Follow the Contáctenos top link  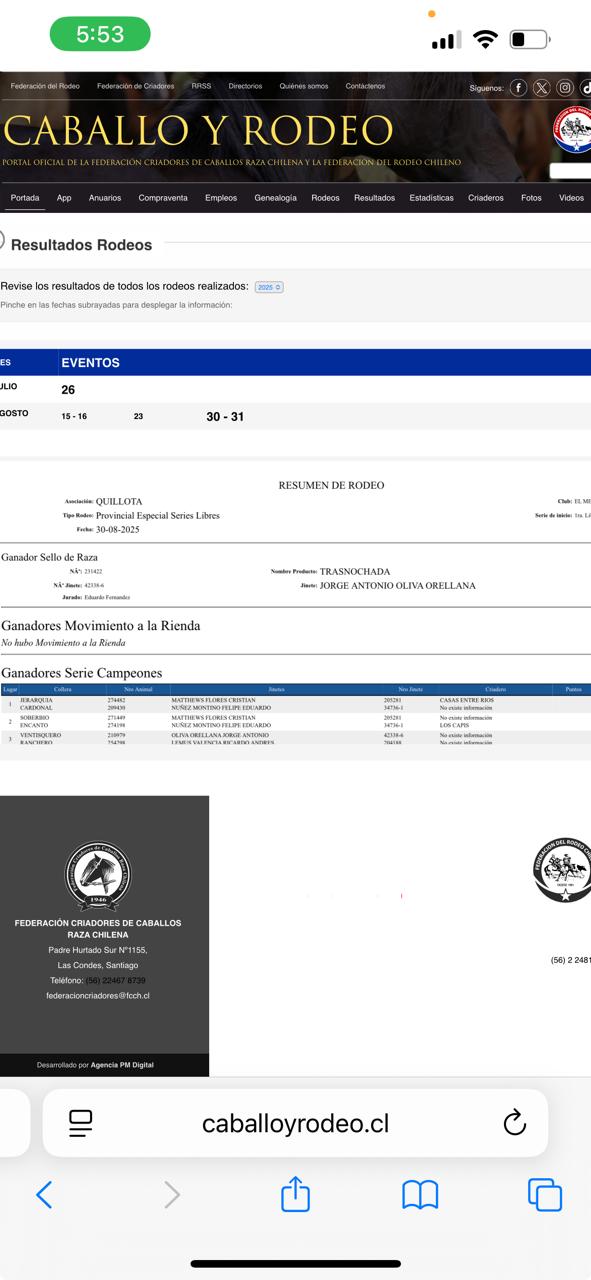coord(365,87)
